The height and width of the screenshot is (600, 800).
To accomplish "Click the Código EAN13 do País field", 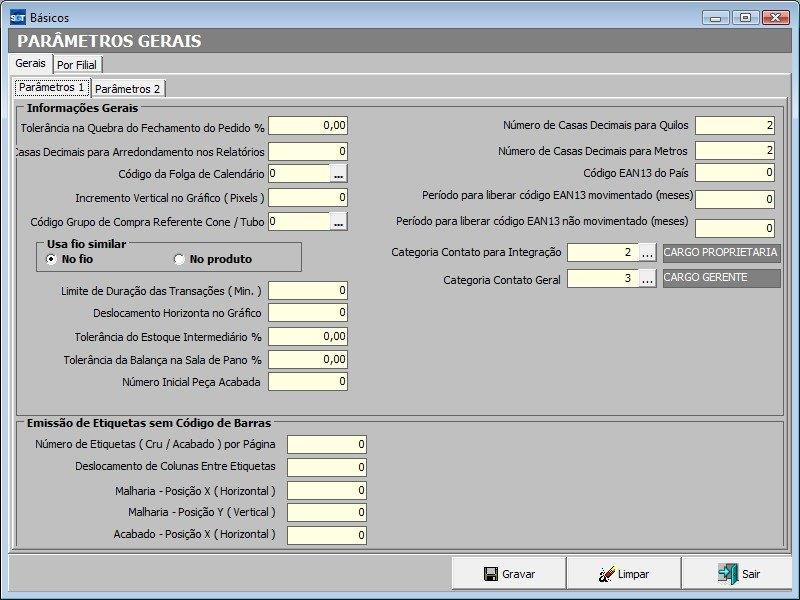I will click(734, 174).
